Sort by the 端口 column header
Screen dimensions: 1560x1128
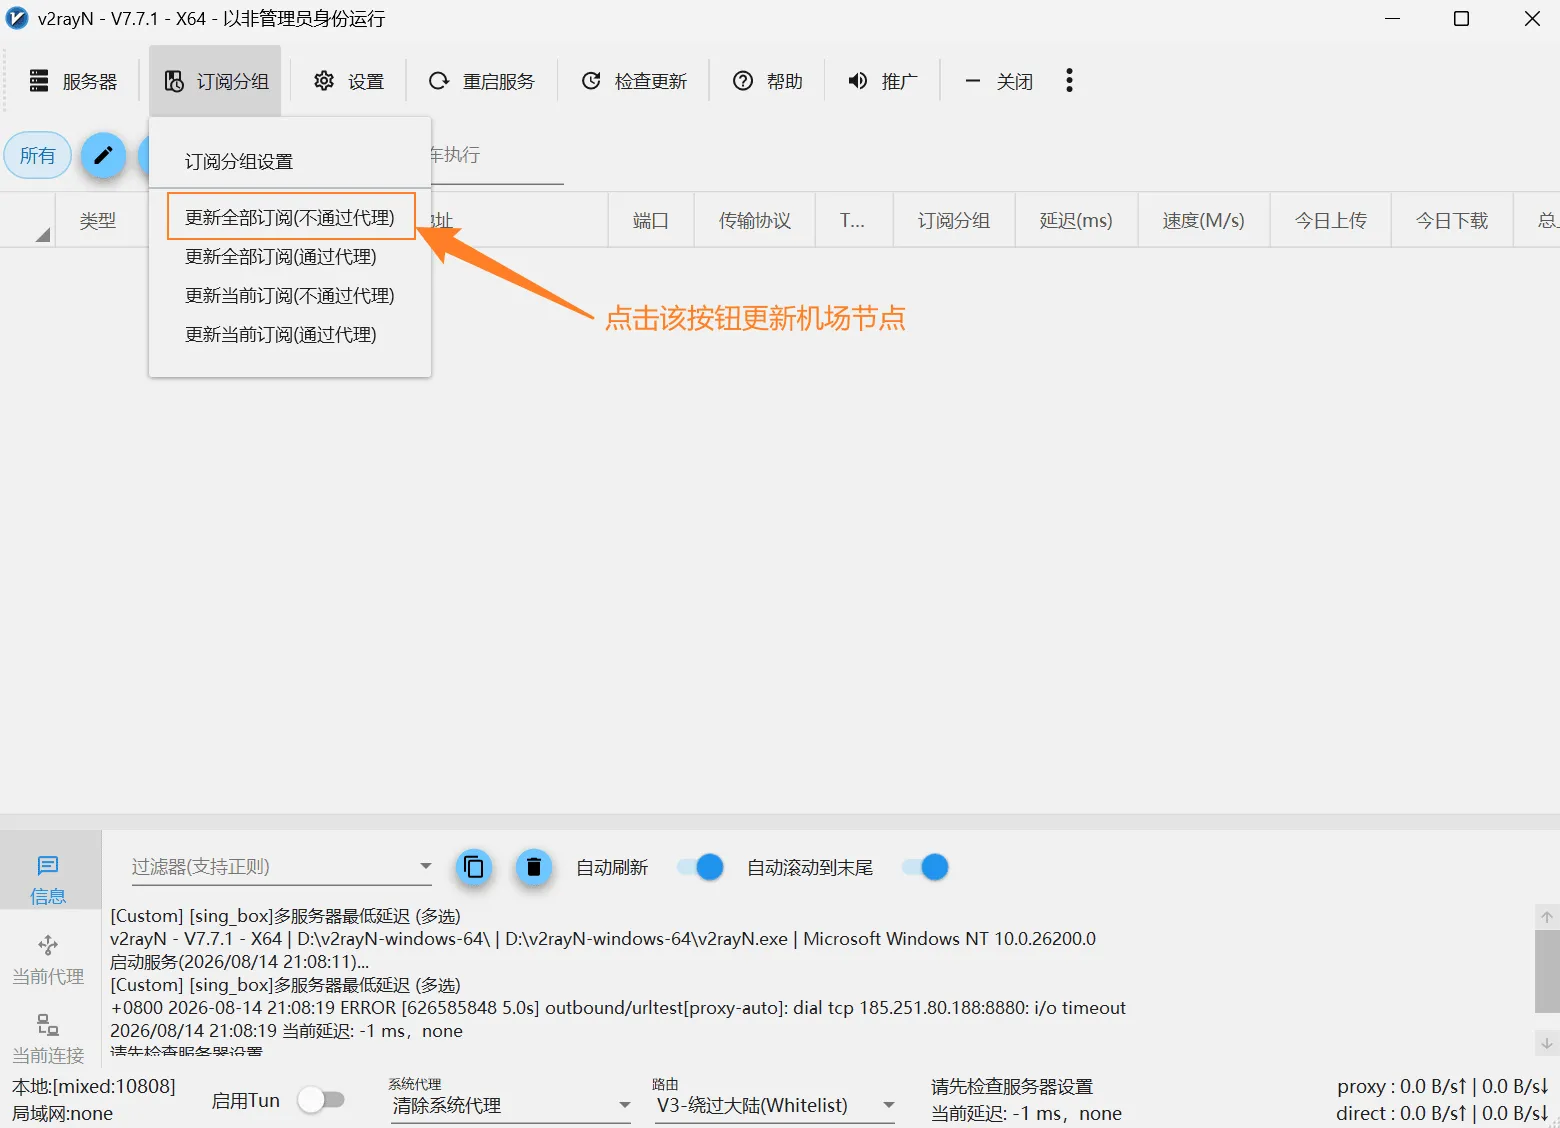(x=651, y=220)
